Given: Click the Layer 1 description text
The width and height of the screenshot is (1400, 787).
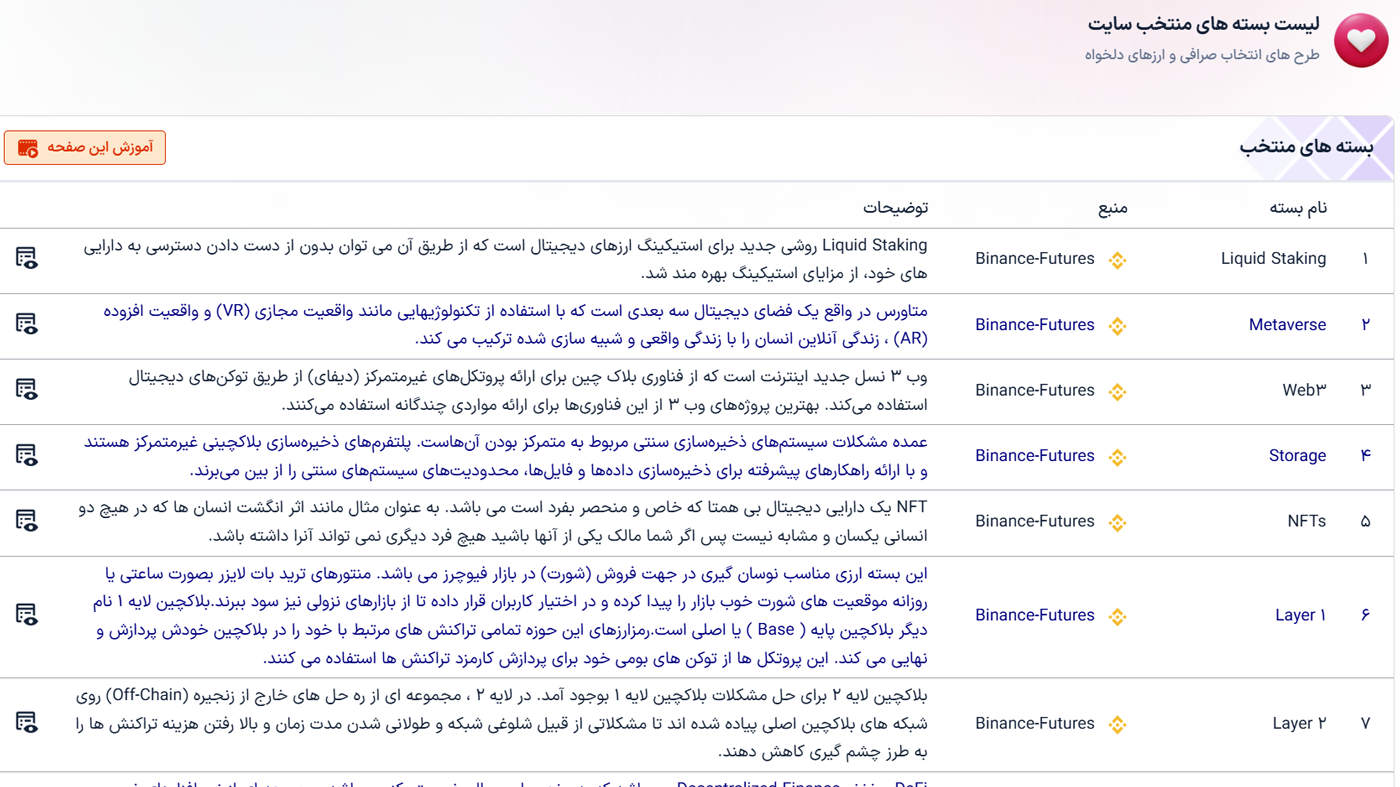Looking at the screenshot, I should tap(510, 616).
